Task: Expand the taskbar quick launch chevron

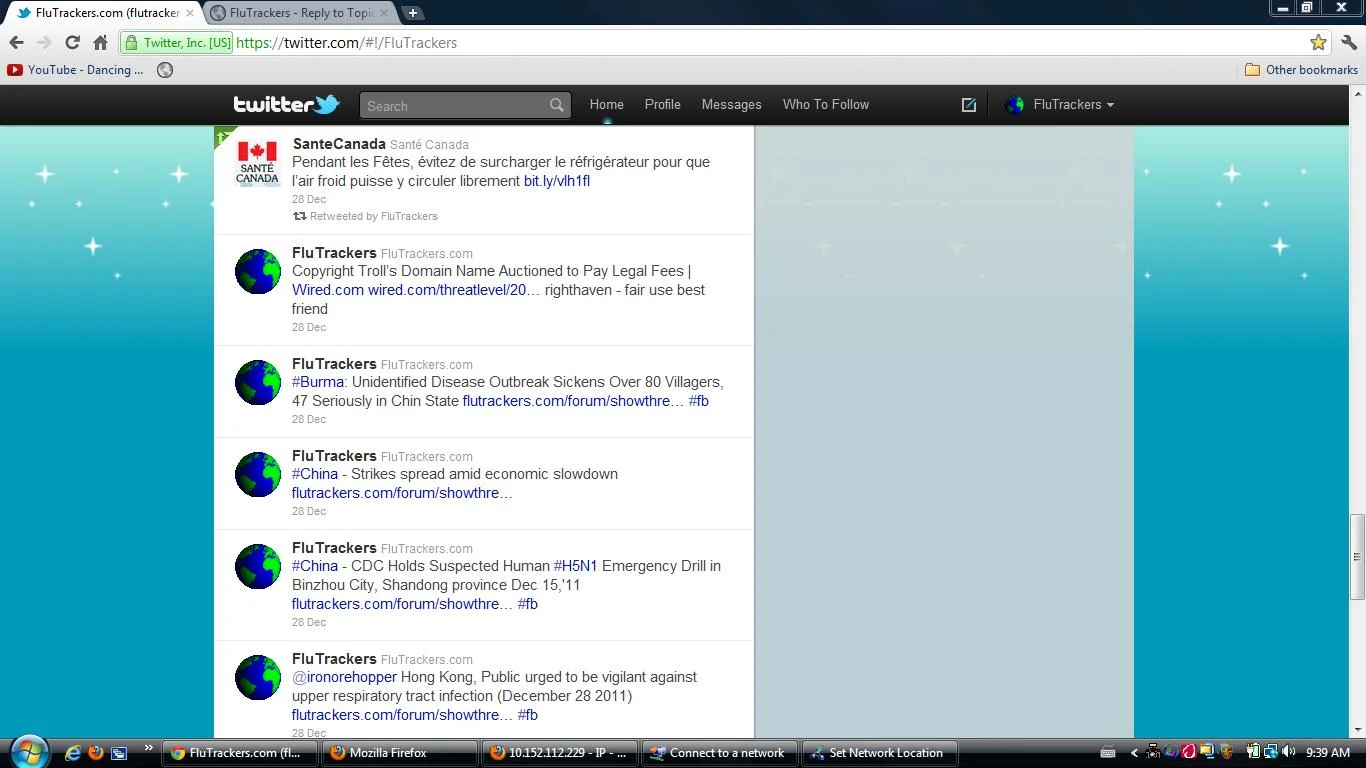Action: [x=149, y=748]
